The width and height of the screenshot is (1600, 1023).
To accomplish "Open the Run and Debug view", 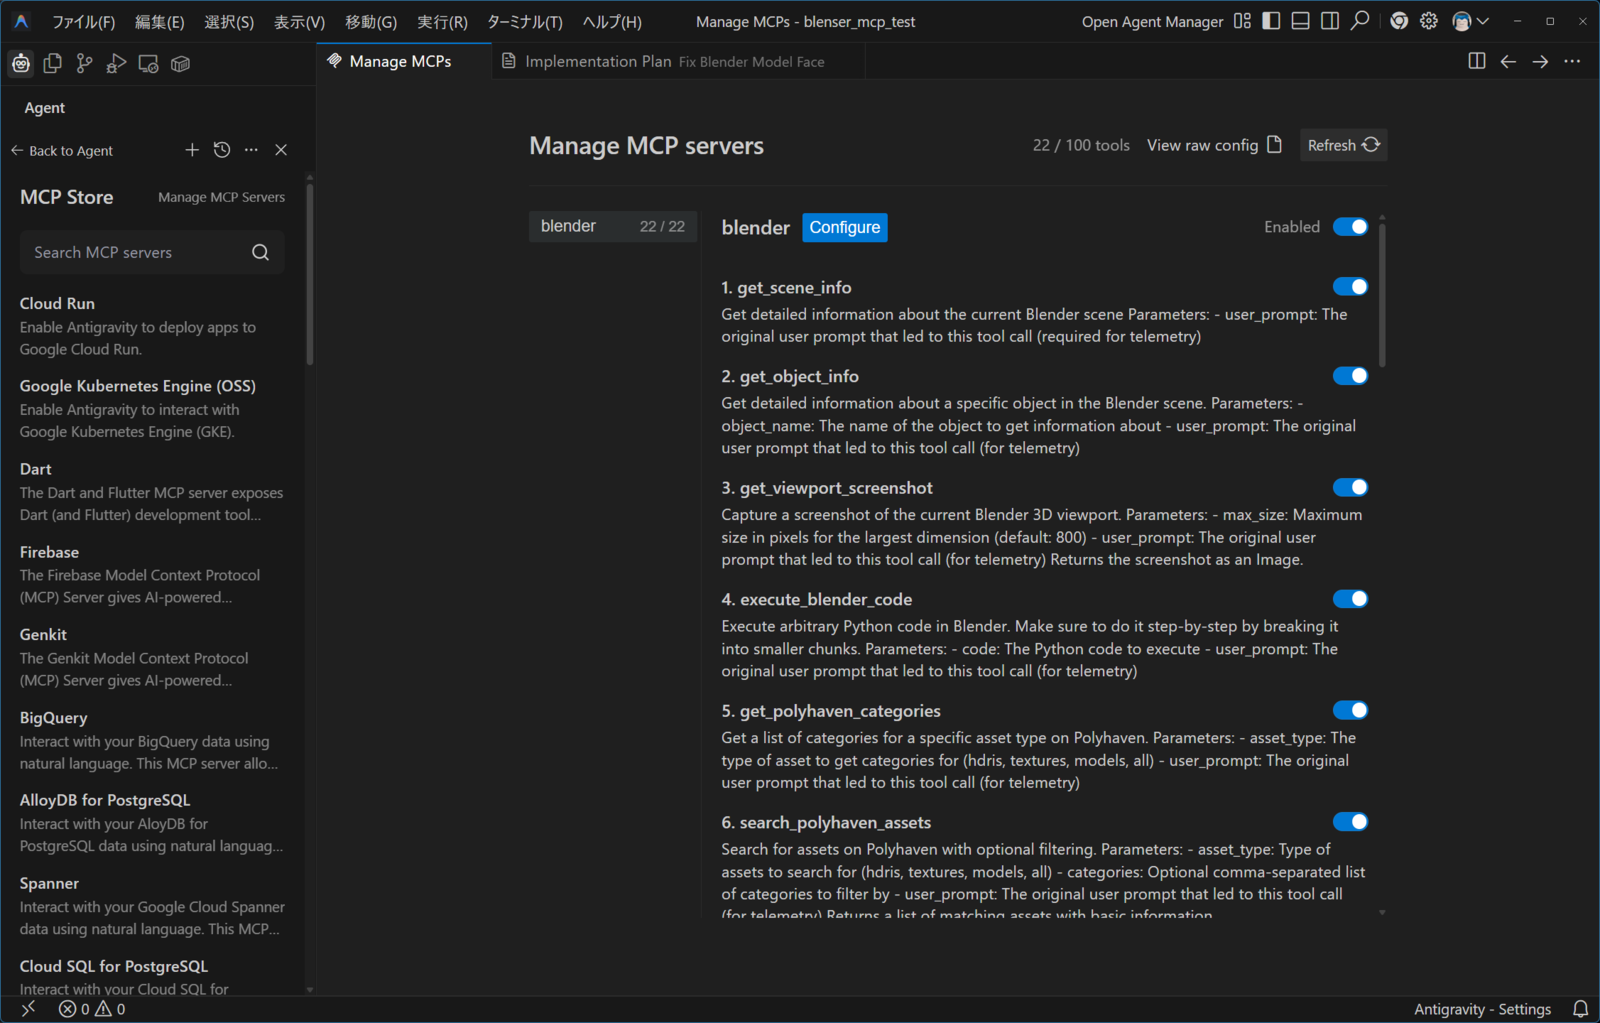I will pos(117,63).
